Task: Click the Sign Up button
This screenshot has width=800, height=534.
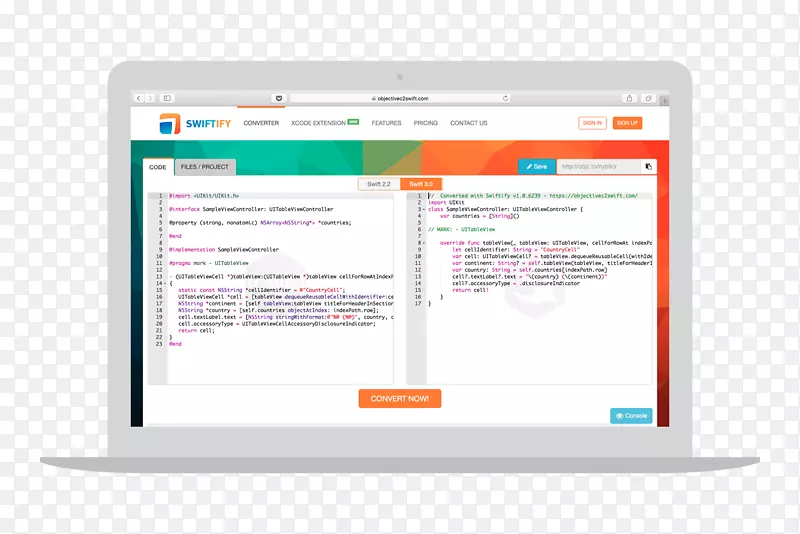Action: [627, 123]
